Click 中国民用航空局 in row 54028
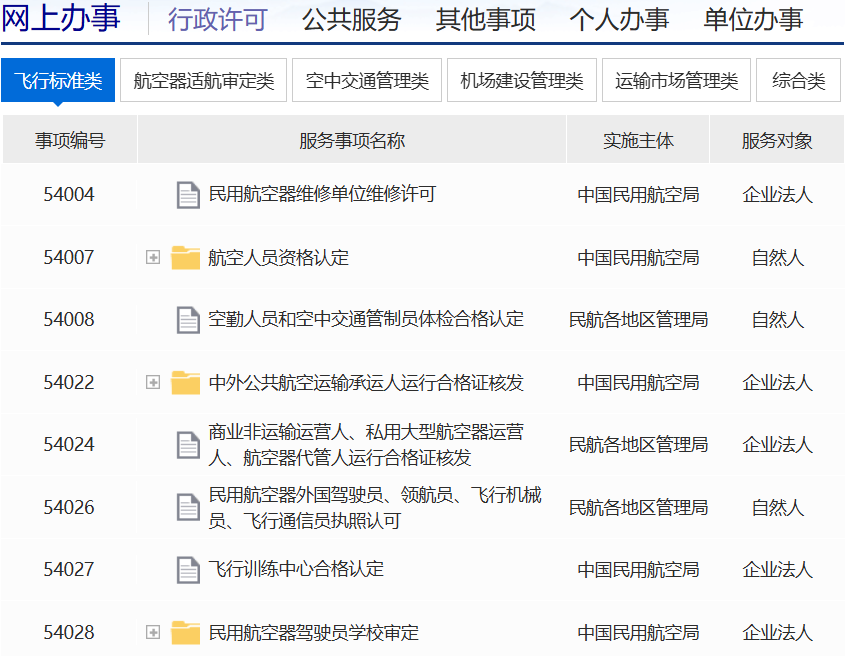845x656 pixels. click(x=638, y=632)
